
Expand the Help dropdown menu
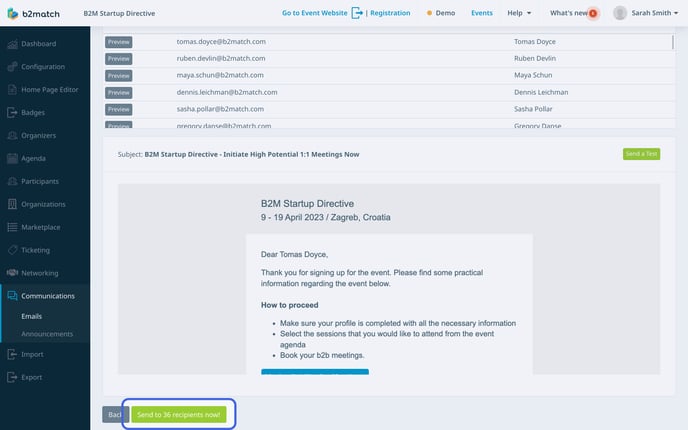pyautogui.click(x=519, y=13)
